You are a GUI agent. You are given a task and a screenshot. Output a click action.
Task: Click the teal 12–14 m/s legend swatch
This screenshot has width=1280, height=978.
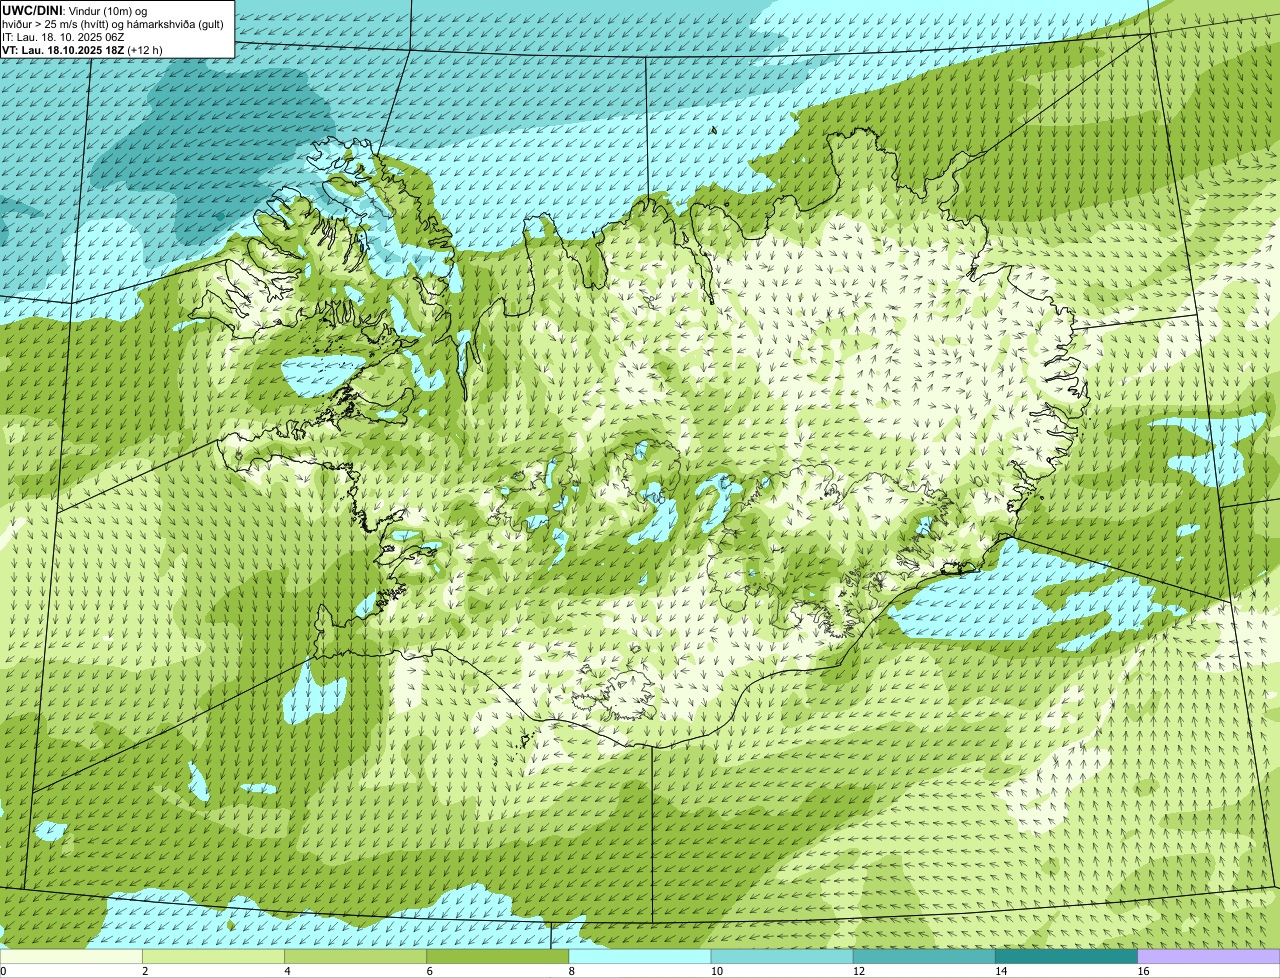tap(924, 957)
